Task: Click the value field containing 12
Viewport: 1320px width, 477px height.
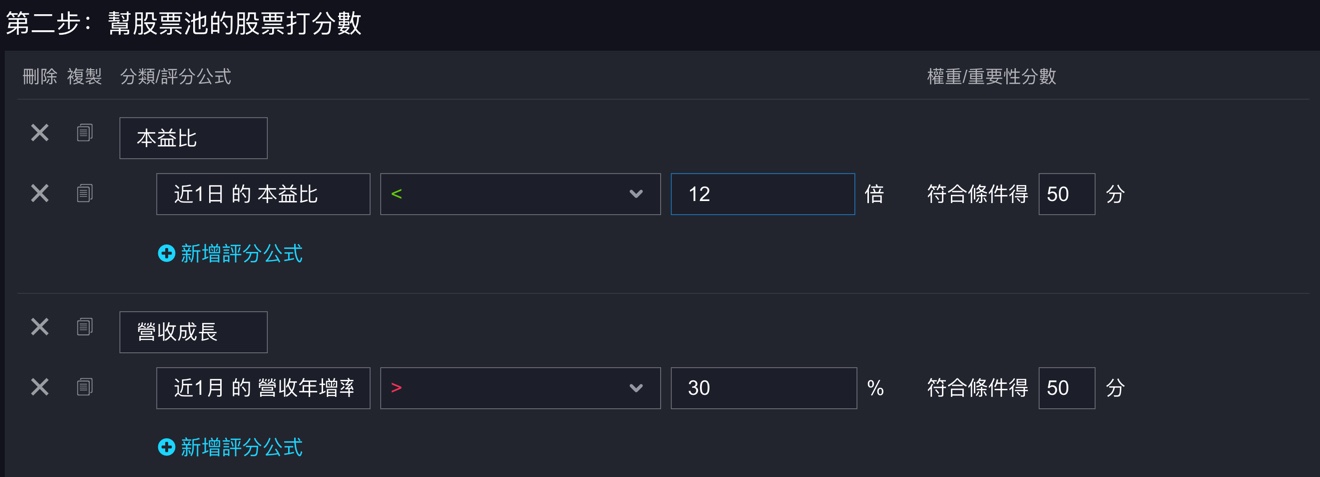Action: (x=762, y=194)
